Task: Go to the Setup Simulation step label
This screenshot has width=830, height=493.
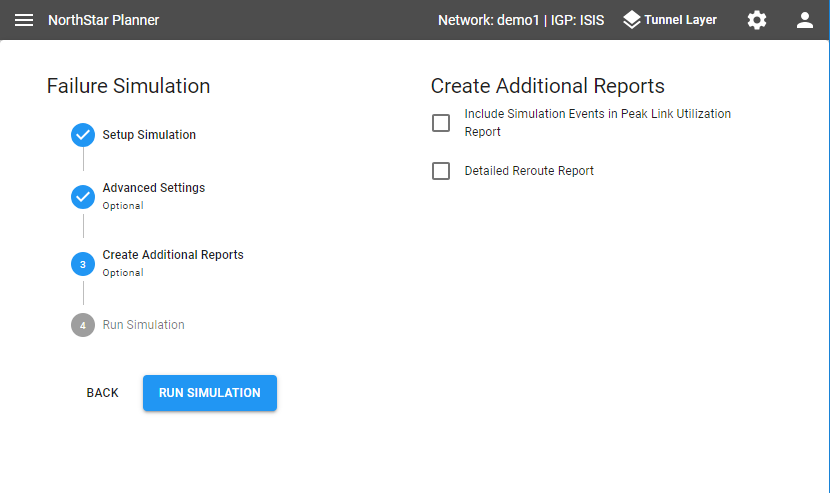Action: tap(149, 135)
